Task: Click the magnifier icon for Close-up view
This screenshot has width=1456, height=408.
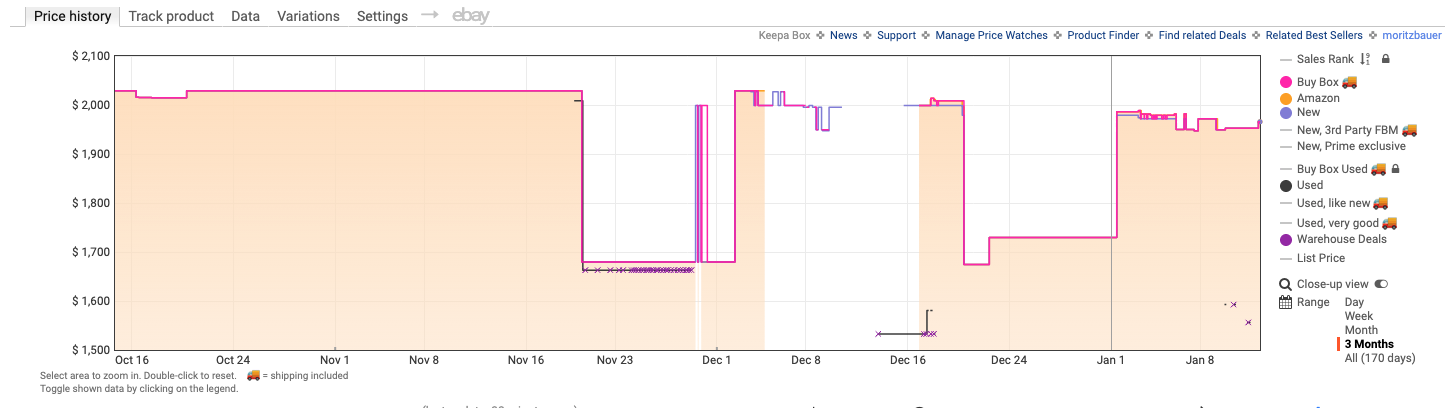Action: 1285,284
